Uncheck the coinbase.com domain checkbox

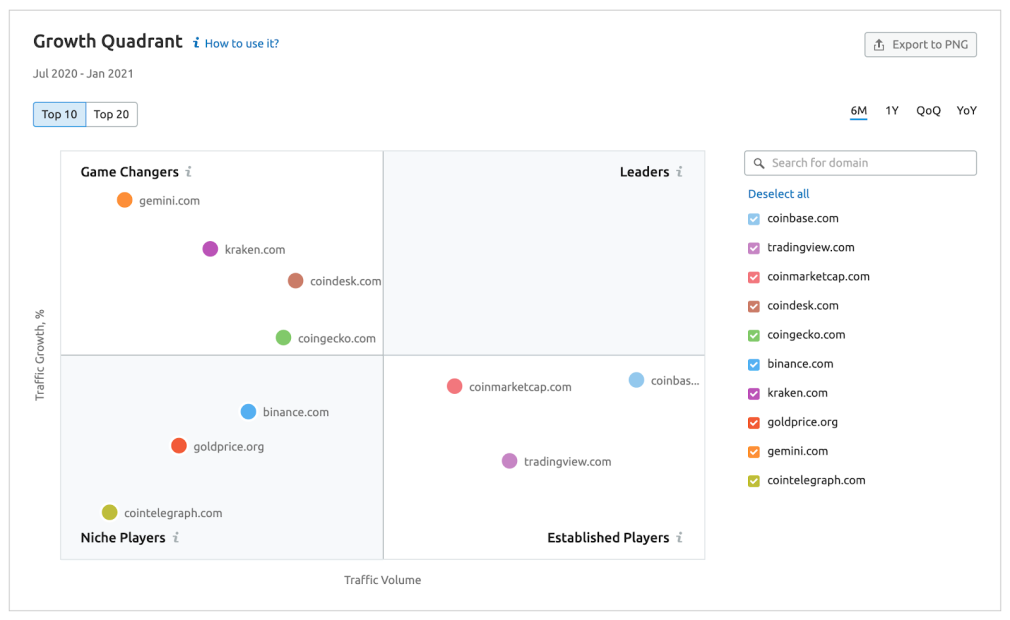click(752, 218)
